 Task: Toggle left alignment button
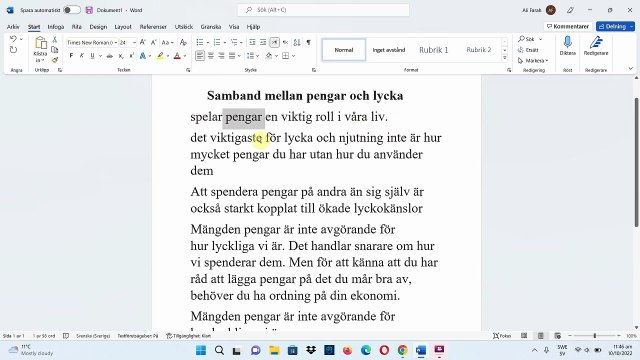(200, 56)
